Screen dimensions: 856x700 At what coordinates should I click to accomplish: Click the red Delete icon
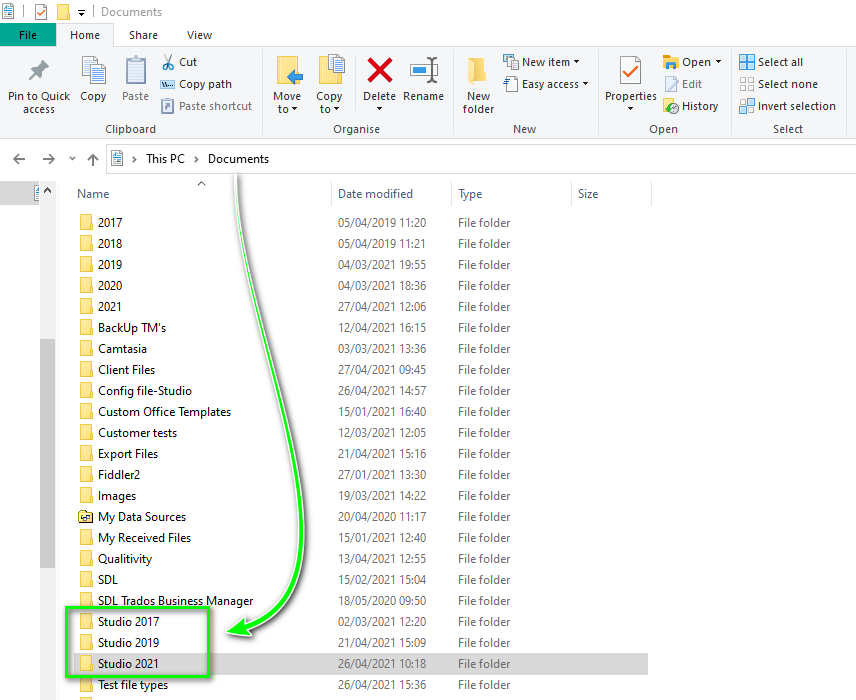379,72
